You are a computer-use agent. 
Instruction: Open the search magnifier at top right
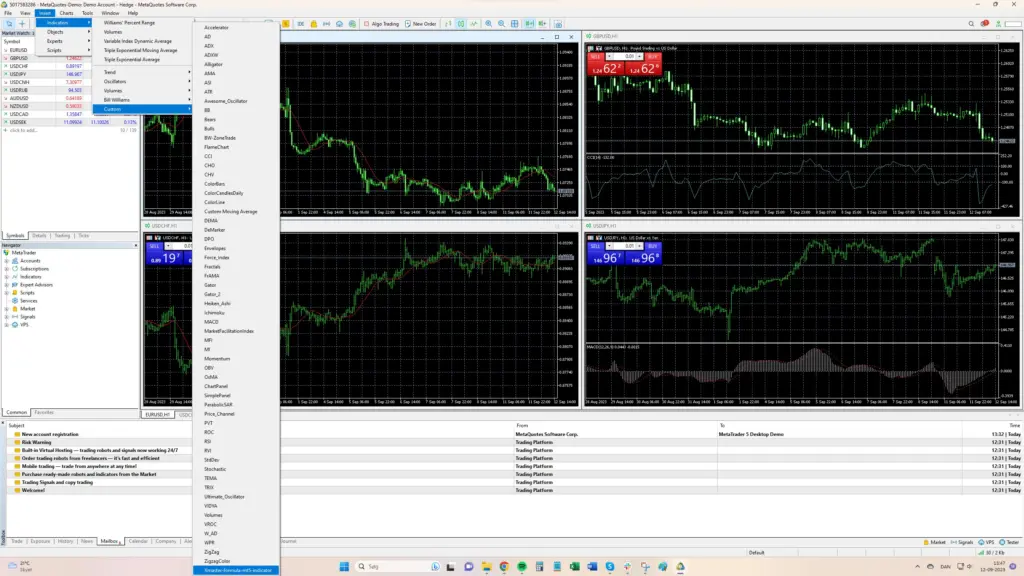[x=971, y=24]
